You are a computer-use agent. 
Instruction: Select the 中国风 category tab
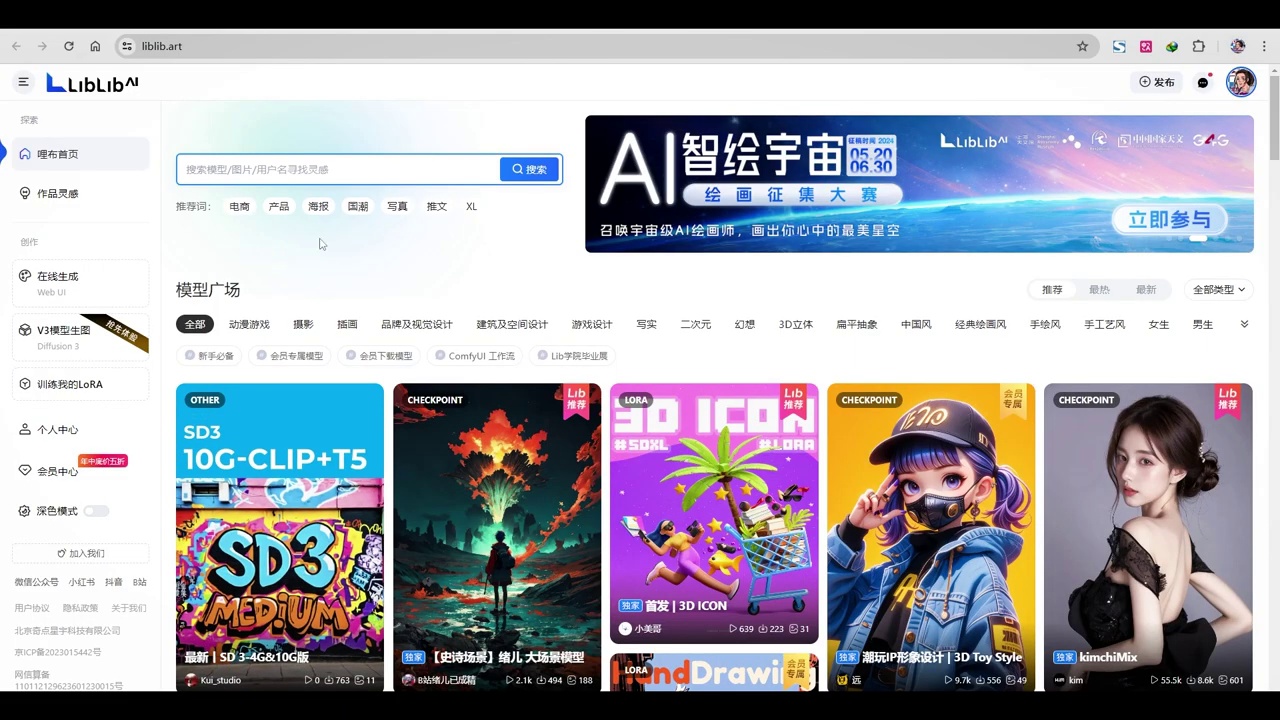[916, 324]
